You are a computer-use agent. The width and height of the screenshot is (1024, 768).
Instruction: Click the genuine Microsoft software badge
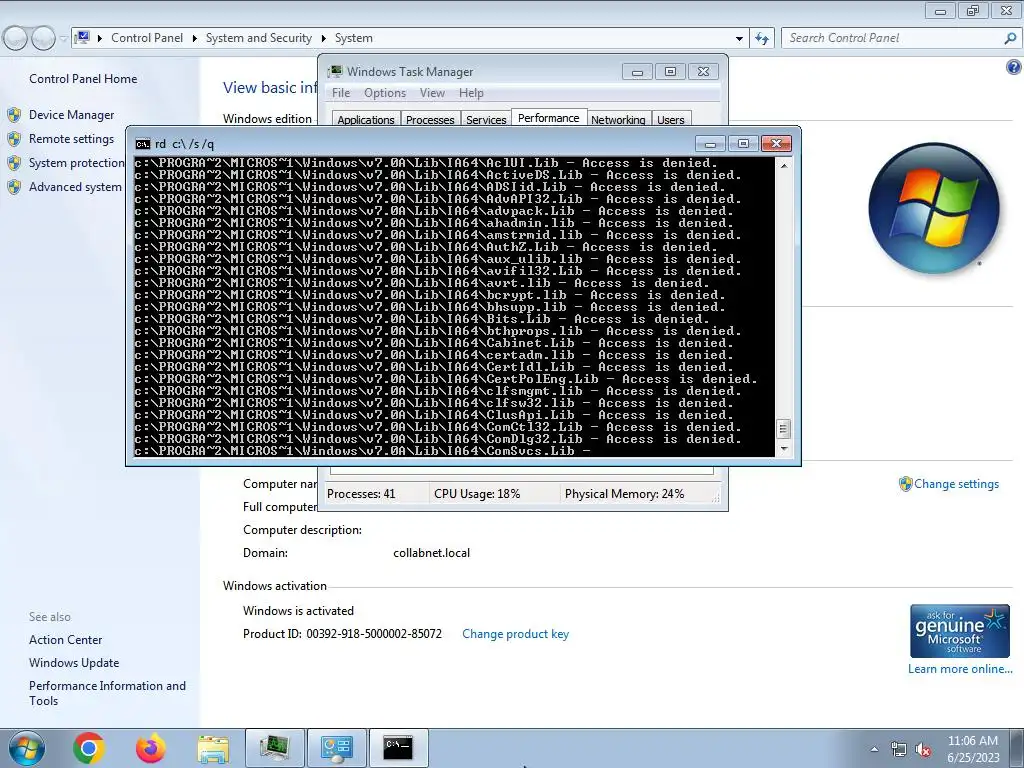[959, 631]
